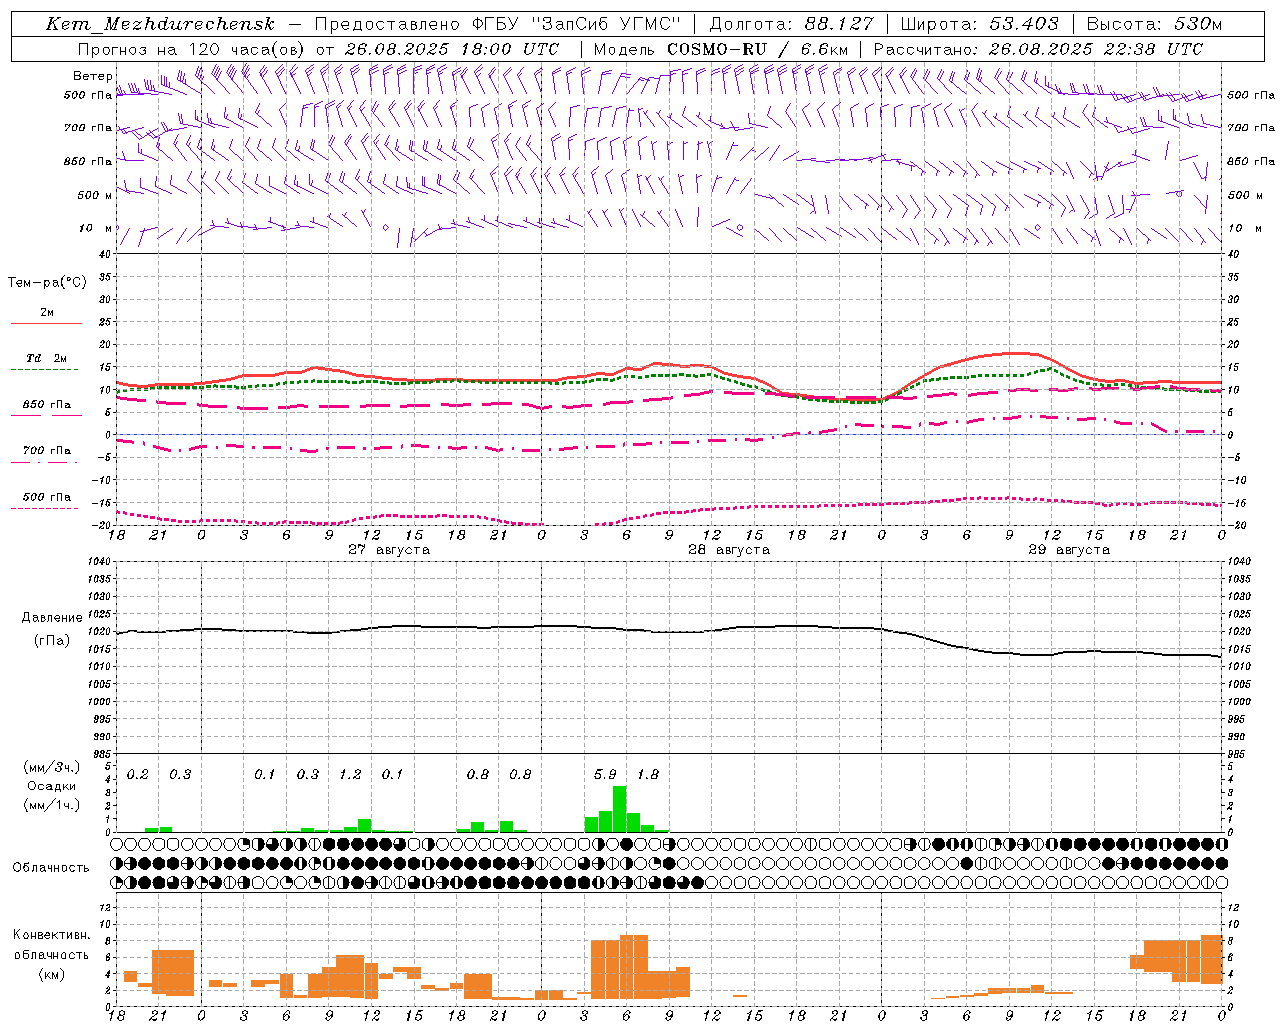Select the 'Модель COSMO-RU / 6.6км' text
1280x1024 pixels.
tap(721, 49)
